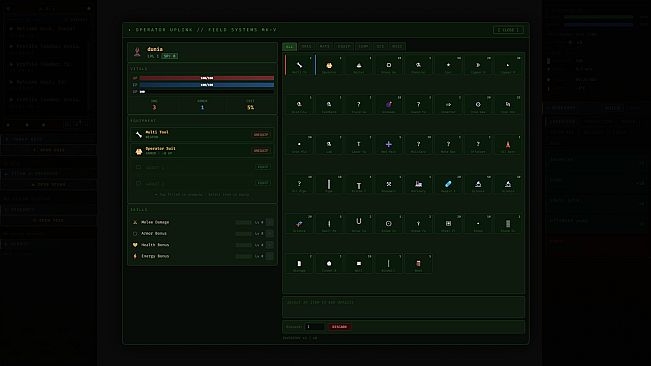Close the Operator Uplink window
Screen dimensions: 651x366
508,30
